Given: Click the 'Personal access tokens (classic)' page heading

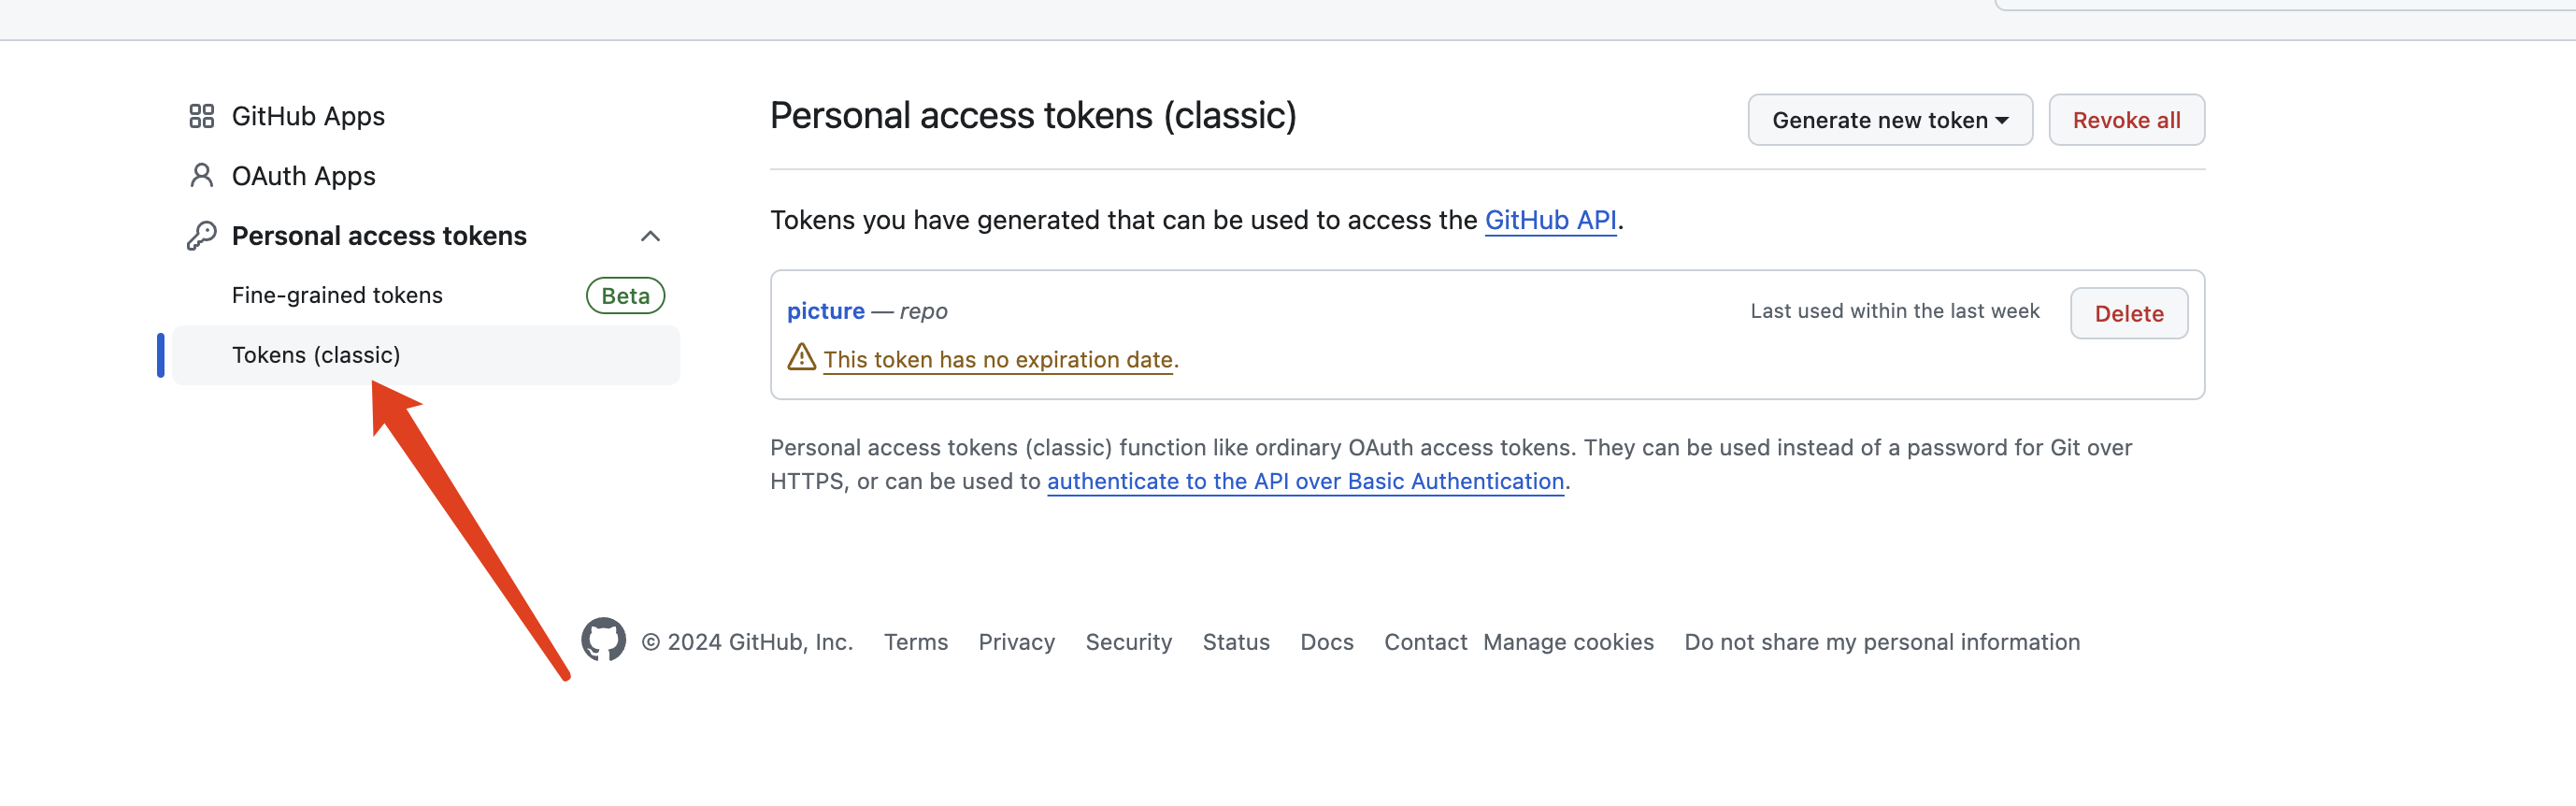Looking at the screenshot, I should [x=1033, y=116].
